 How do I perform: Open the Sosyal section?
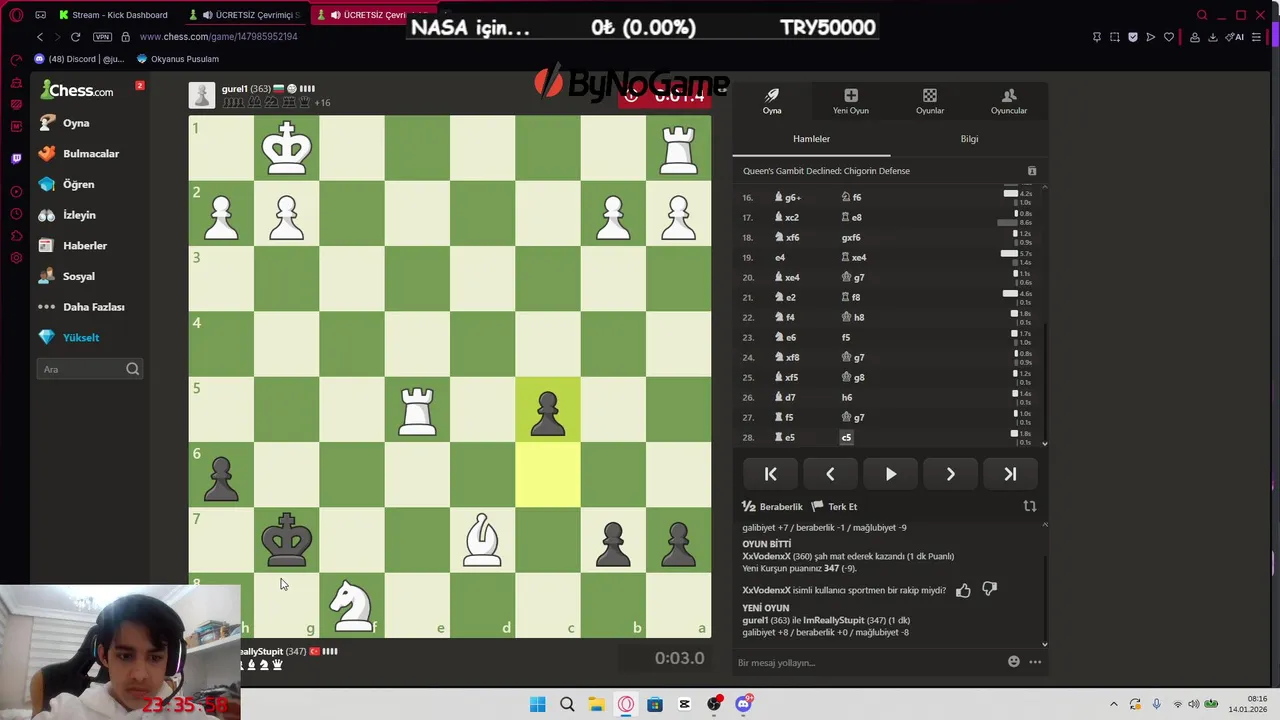(67, 276)
